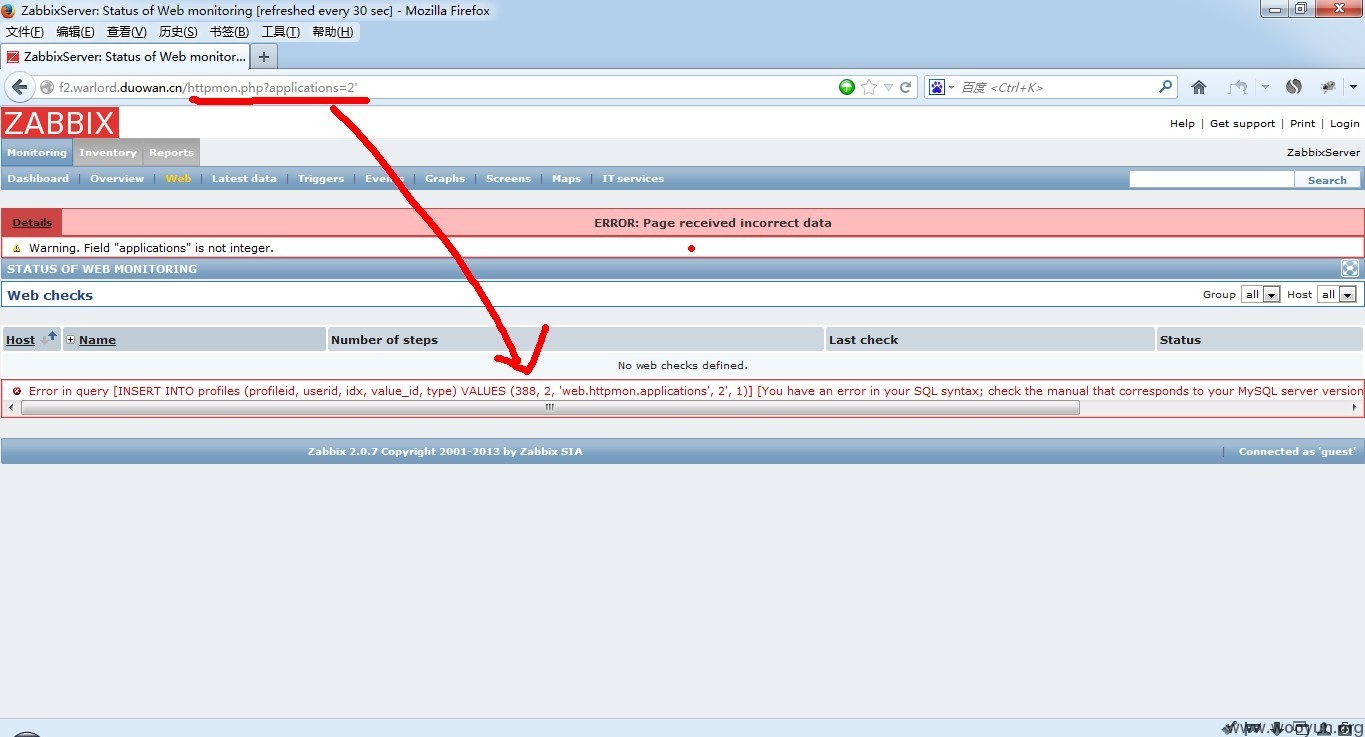Viewport: 1365px width, 737px height.
Task: Open 工具(T) menu
Action: (281, 32)
